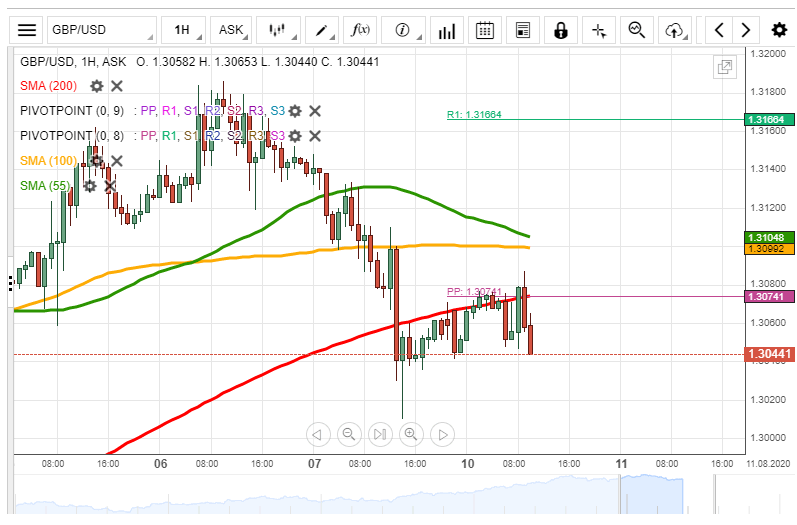This screenshot has width=797, height=525.
Task: Zoom out the chart with minus magnifier
Action: pyautogui.click(x=349, y=435)
